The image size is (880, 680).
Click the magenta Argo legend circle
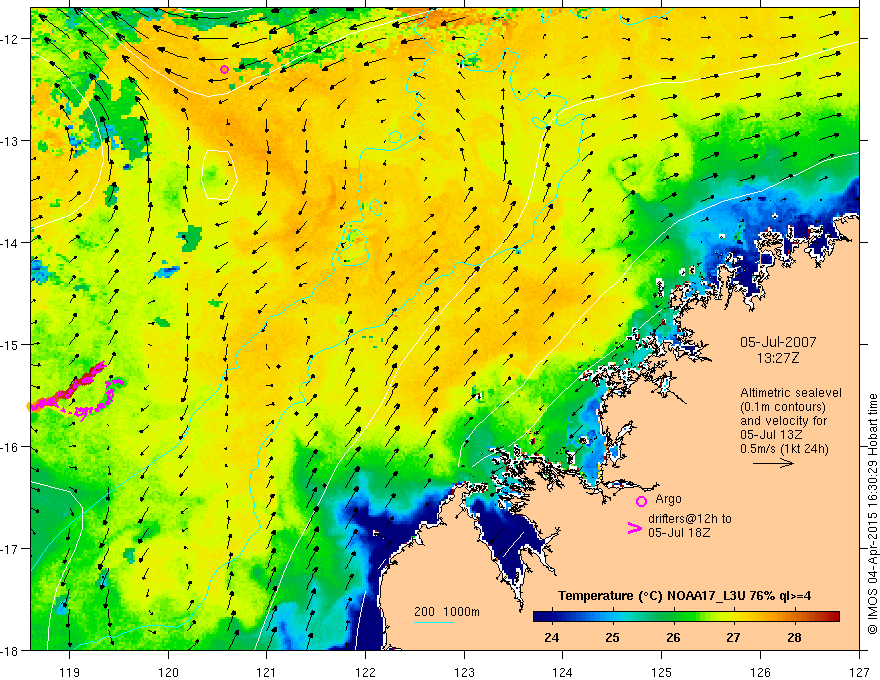(x=641, y=501)
